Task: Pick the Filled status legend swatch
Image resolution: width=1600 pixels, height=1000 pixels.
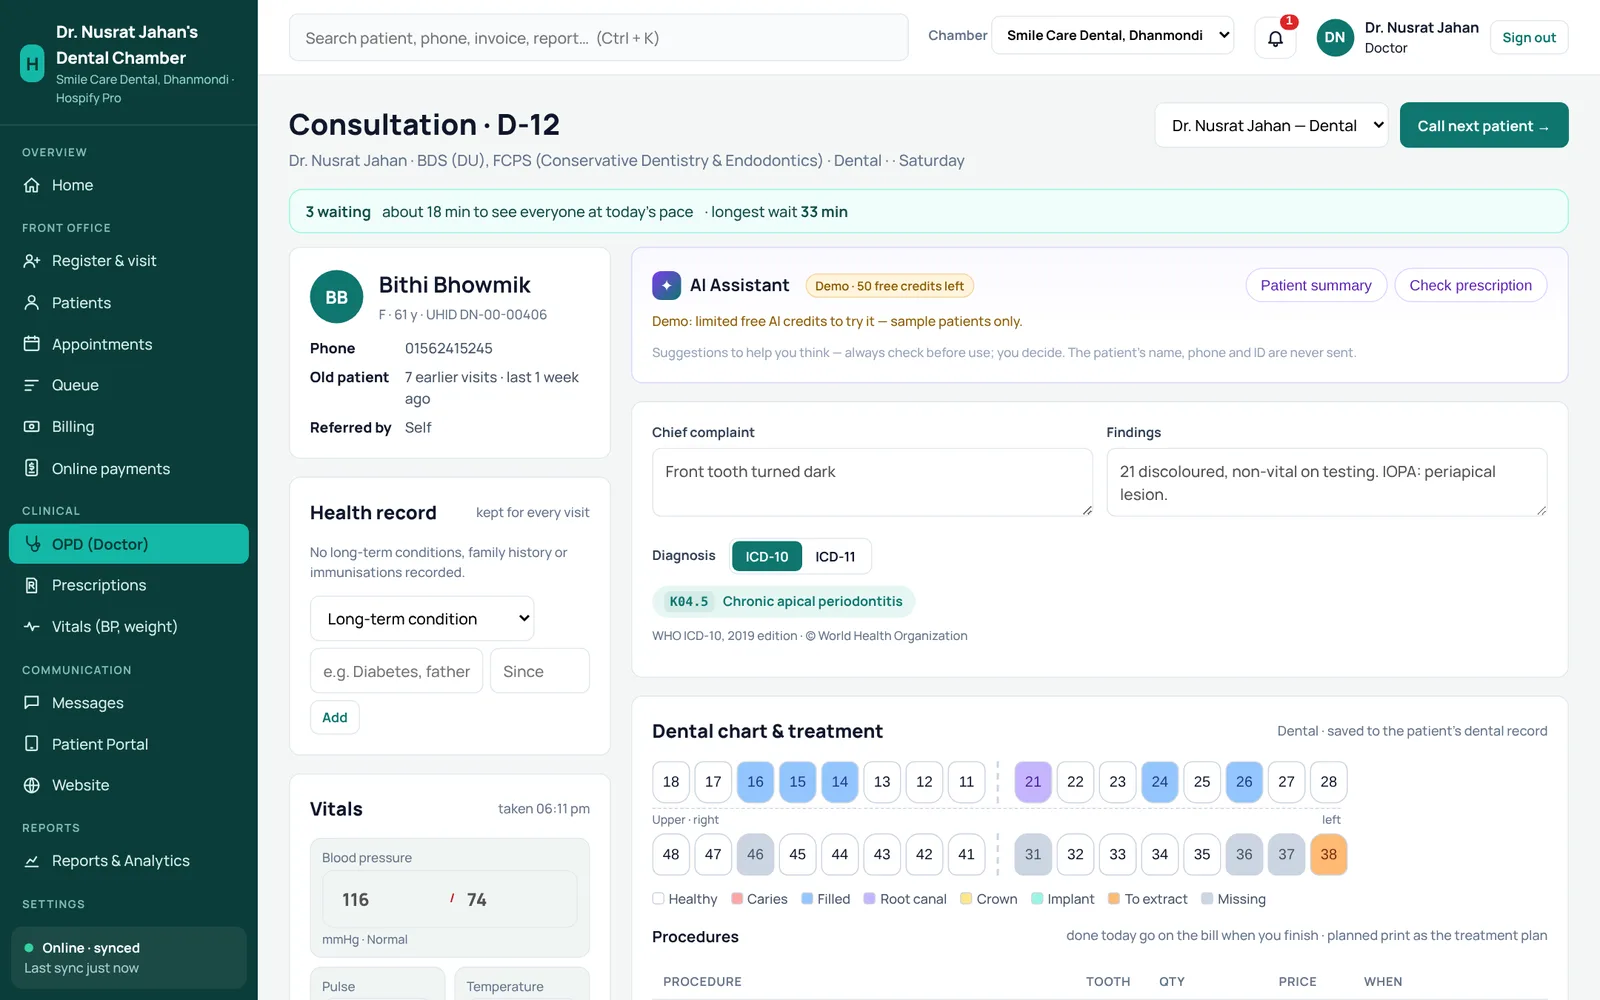Action: click(807, 898)
